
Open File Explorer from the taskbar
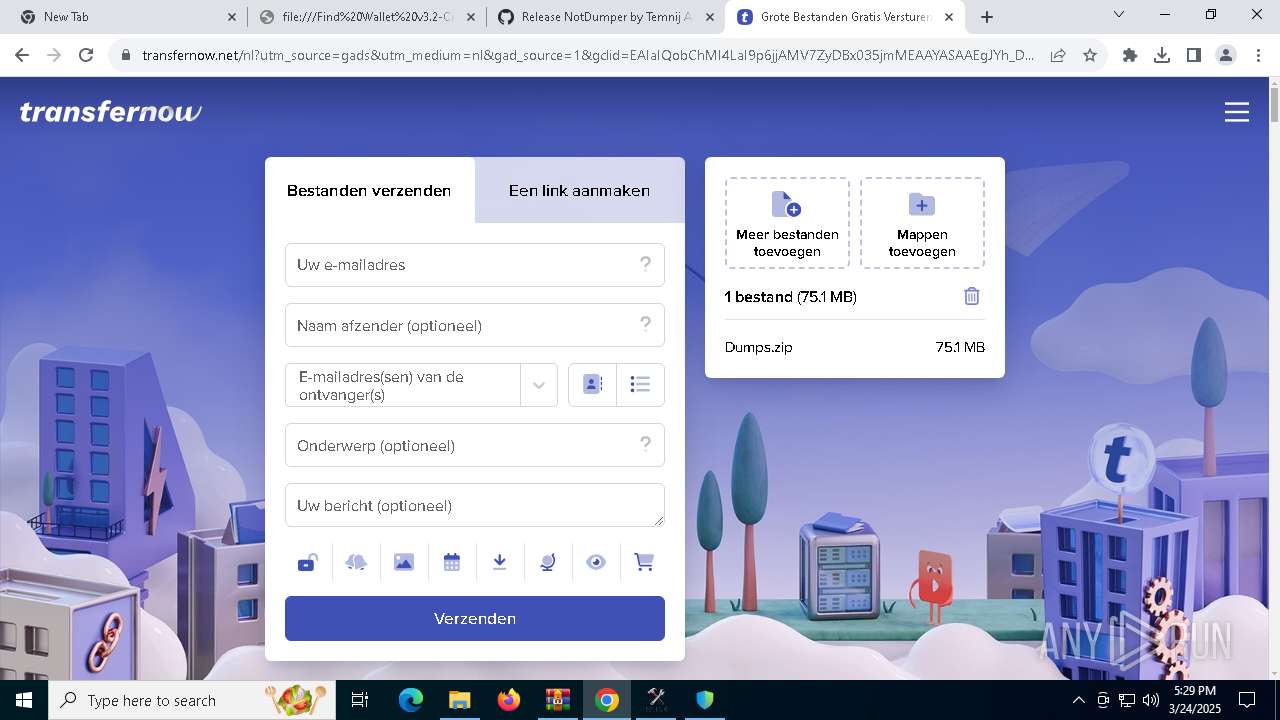pos(459,700)
